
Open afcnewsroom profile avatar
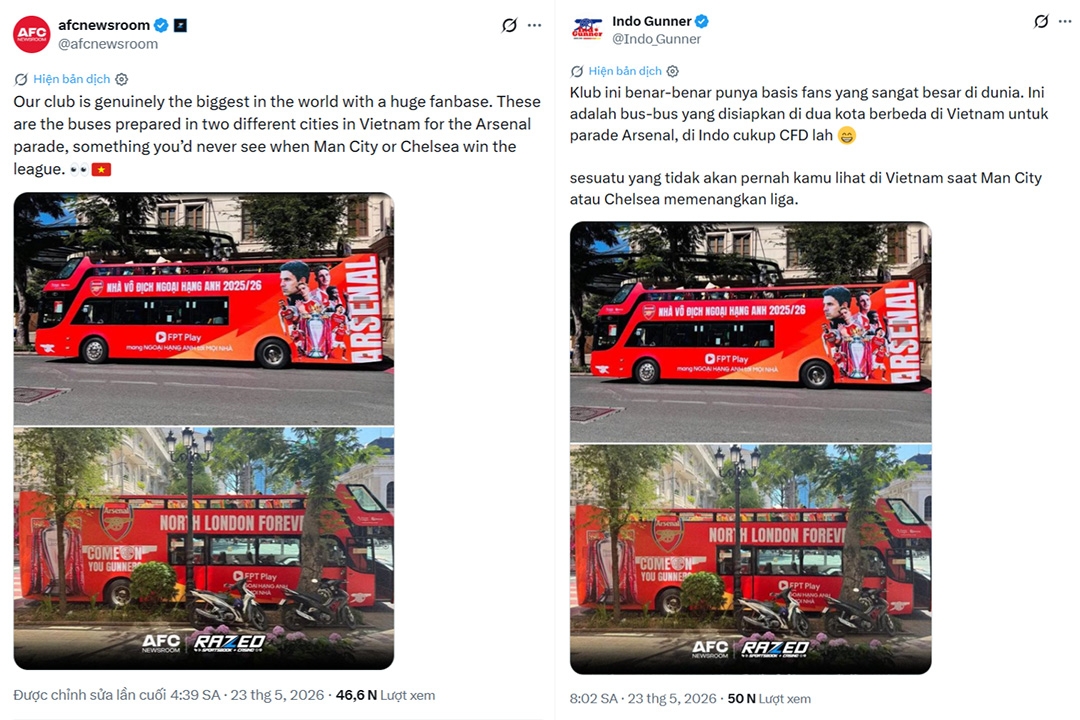coord(32,34)
